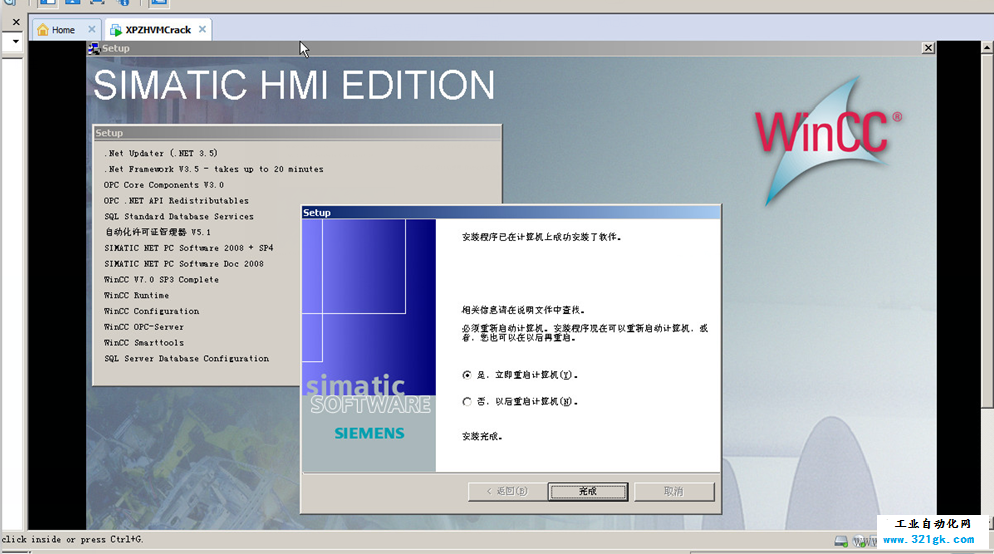Click the 'click inside or press Ctrl+G' status text

[x=72, y=539]
